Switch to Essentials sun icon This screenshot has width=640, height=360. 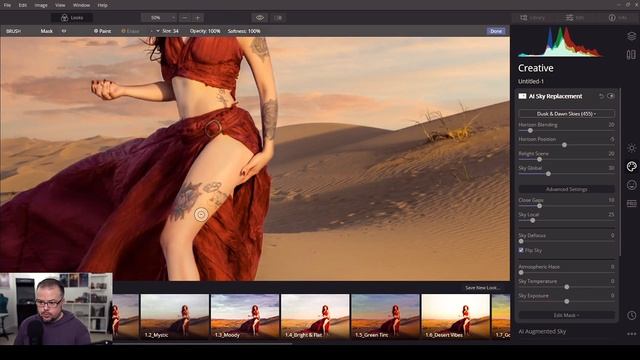[631, 148]
